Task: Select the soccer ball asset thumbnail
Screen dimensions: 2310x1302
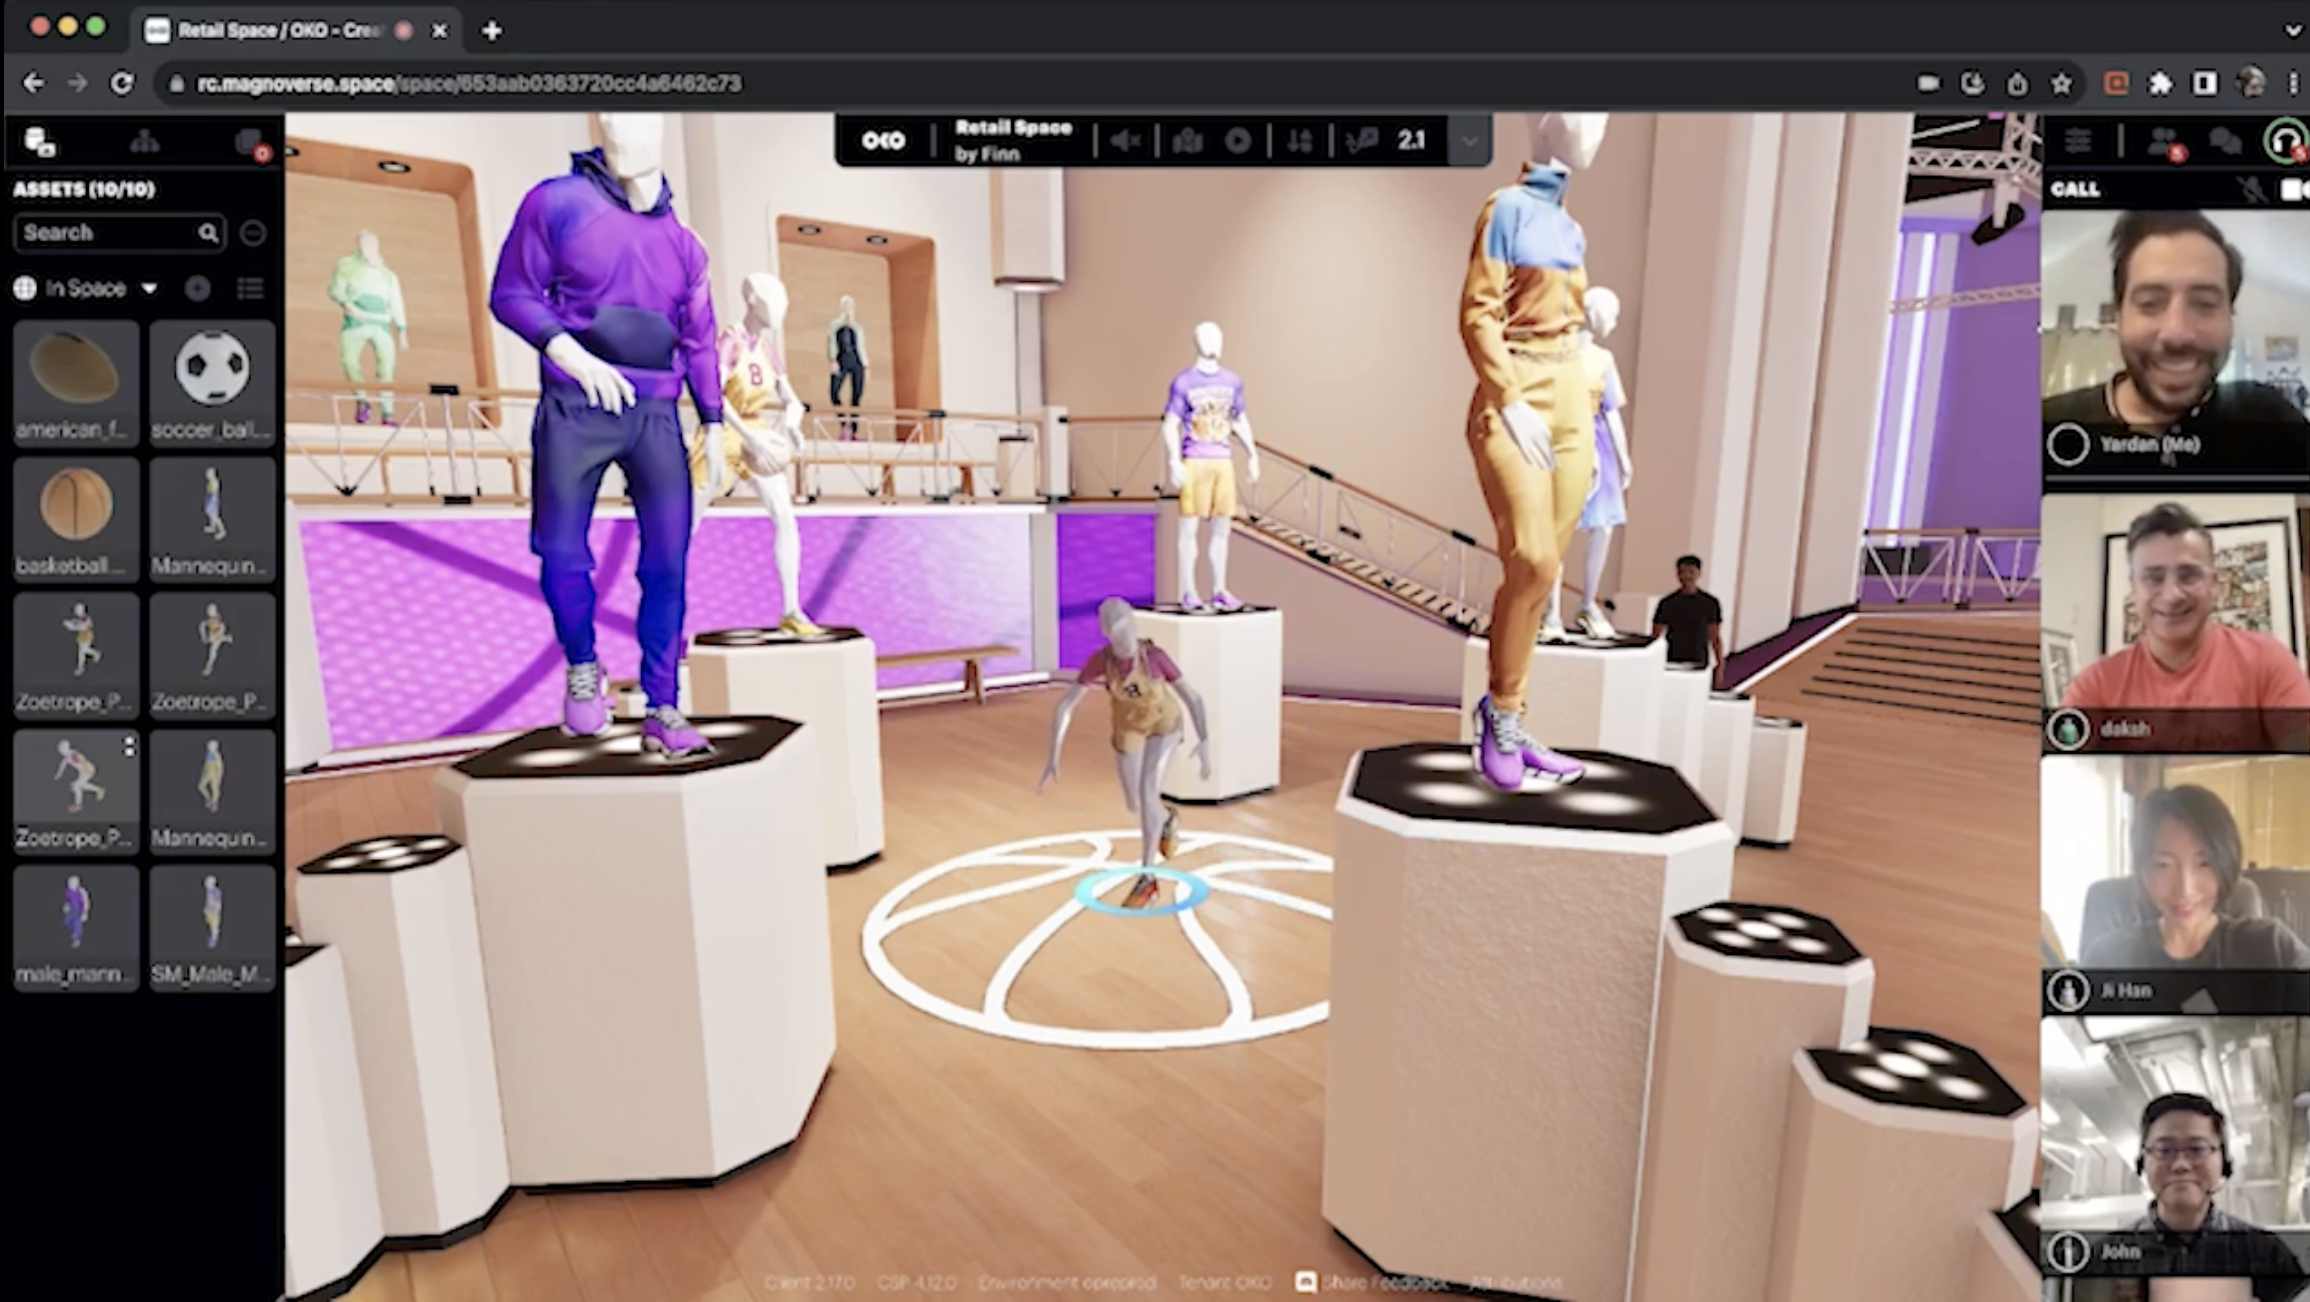Action: coord(212,382)
